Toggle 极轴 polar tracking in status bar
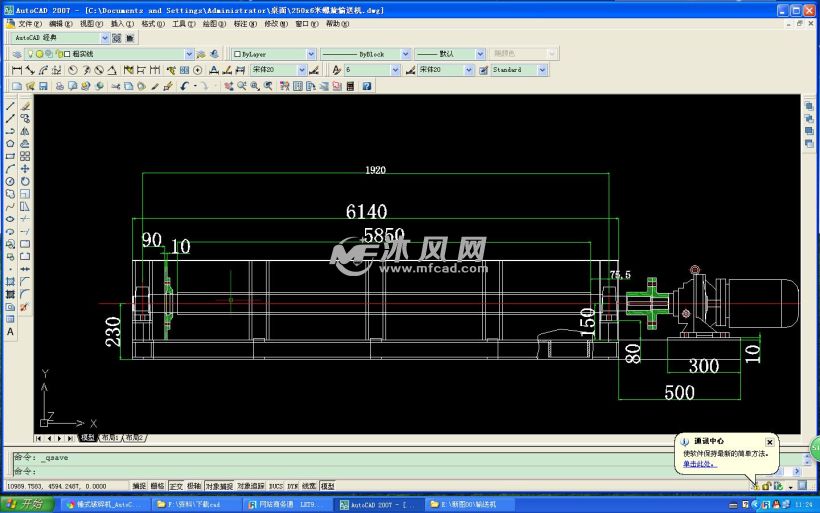The width and height of the screenshot is (820, 513). [x=194, y=486]
